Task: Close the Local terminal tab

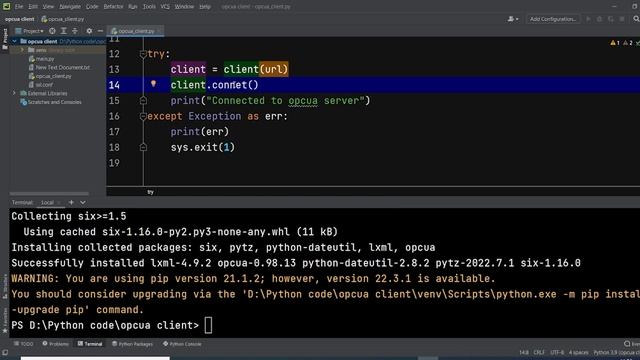Action: point(59,202)
